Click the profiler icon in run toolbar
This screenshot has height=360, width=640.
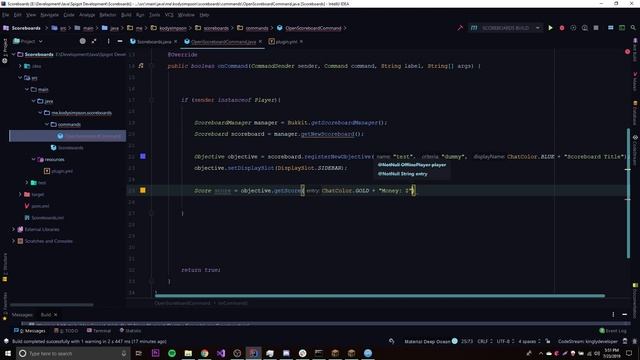(x=584, y=28)
